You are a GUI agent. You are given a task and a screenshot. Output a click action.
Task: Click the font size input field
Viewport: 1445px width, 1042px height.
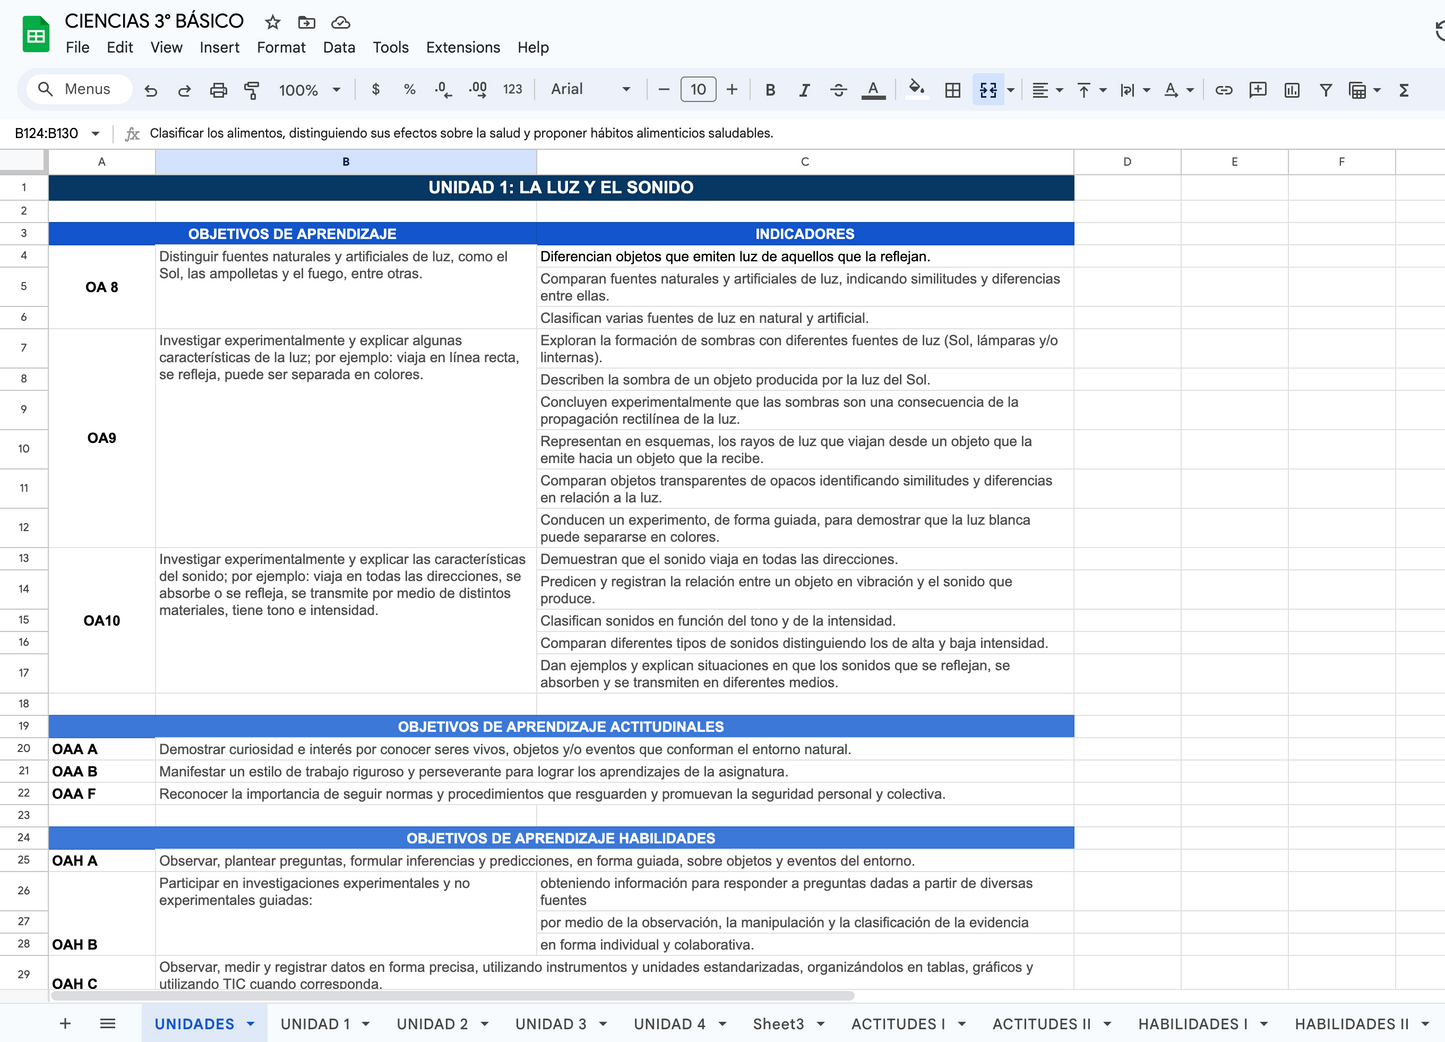(x=698, y=89)
